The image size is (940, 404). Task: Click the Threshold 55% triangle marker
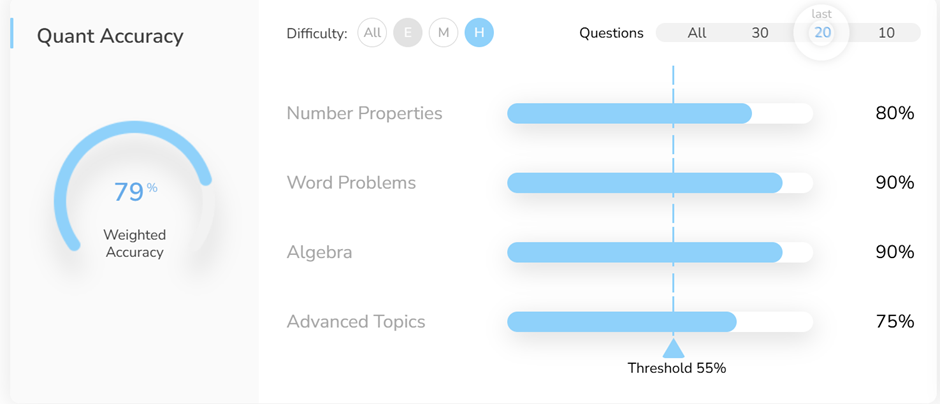pyautogui.click(x=673, y=348)
